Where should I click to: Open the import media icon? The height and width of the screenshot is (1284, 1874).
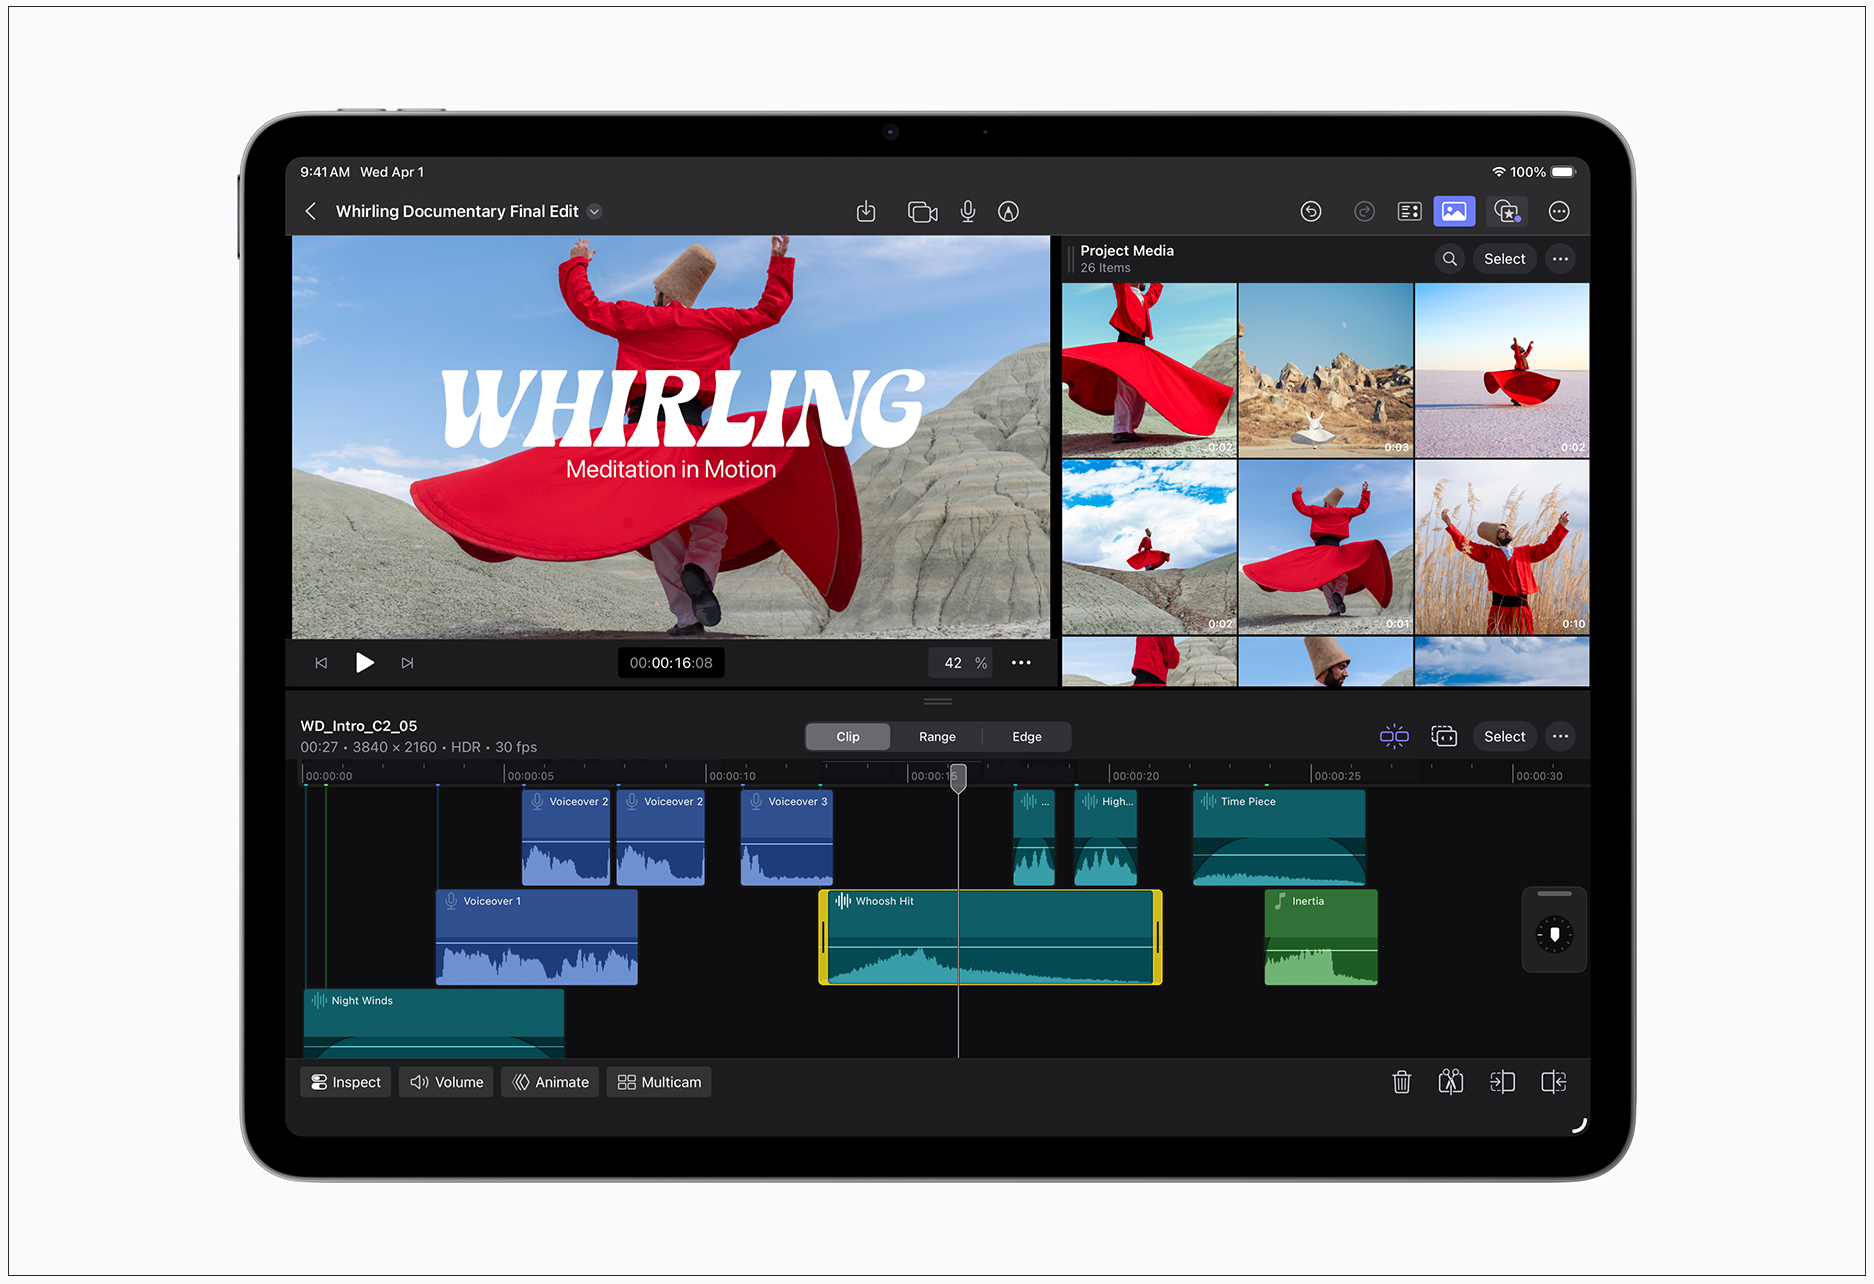pos(866,212)
